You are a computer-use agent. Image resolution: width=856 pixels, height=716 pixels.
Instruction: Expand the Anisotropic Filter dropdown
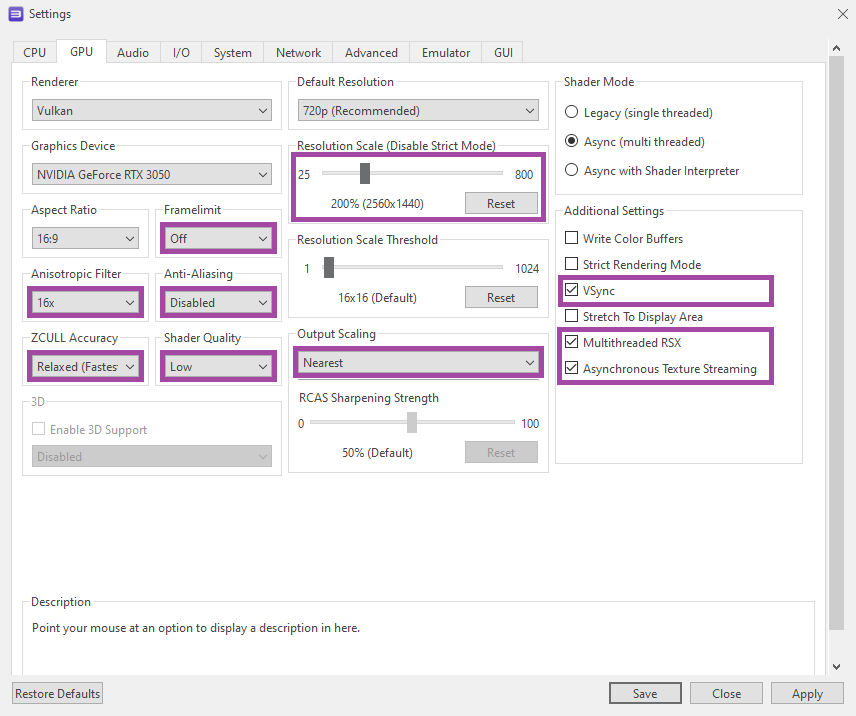pyautogui.click(x=86, y=303)
